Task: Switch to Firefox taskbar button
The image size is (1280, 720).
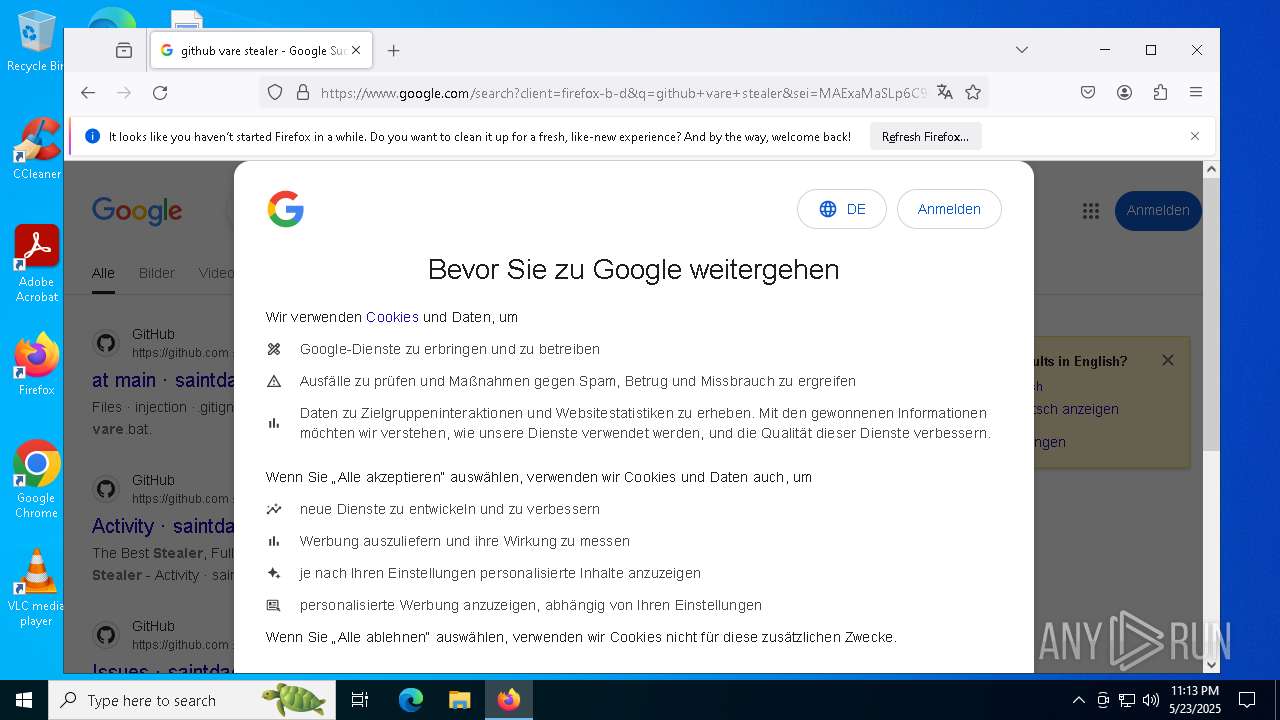Action: tap(509, 700)
